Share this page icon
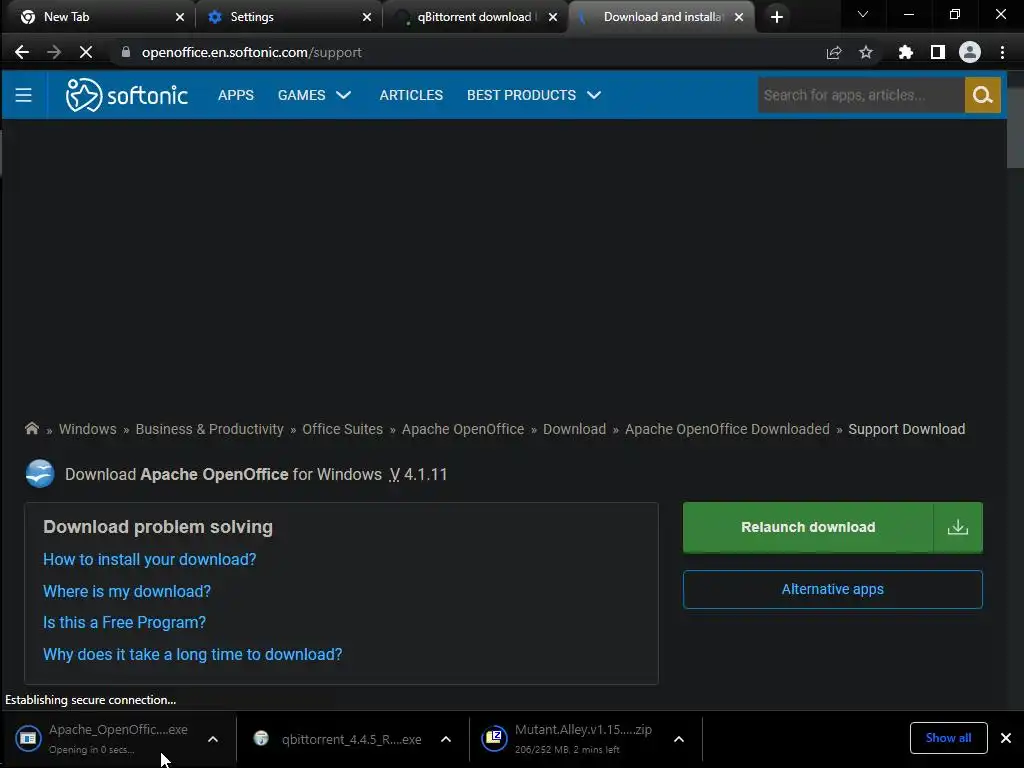Image resolution: width=1024 pixels, height=768 pixels. point(834,52)
